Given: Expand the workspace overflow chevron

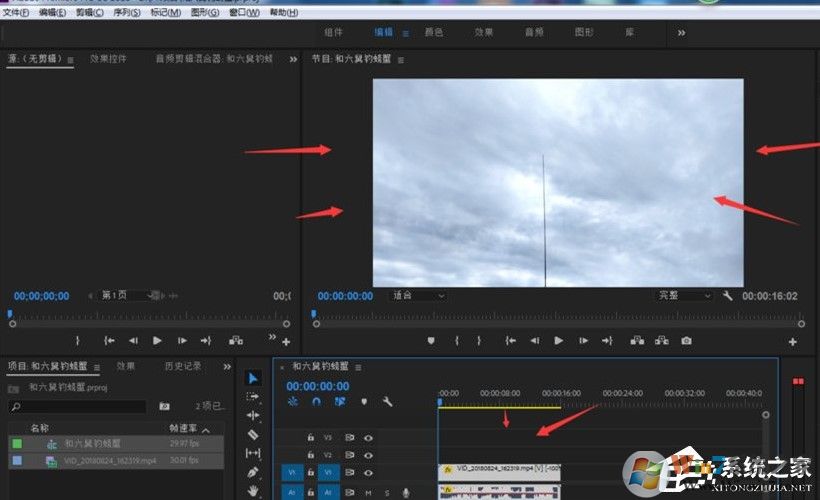Looking at the screenshot, I should point(681,32).
